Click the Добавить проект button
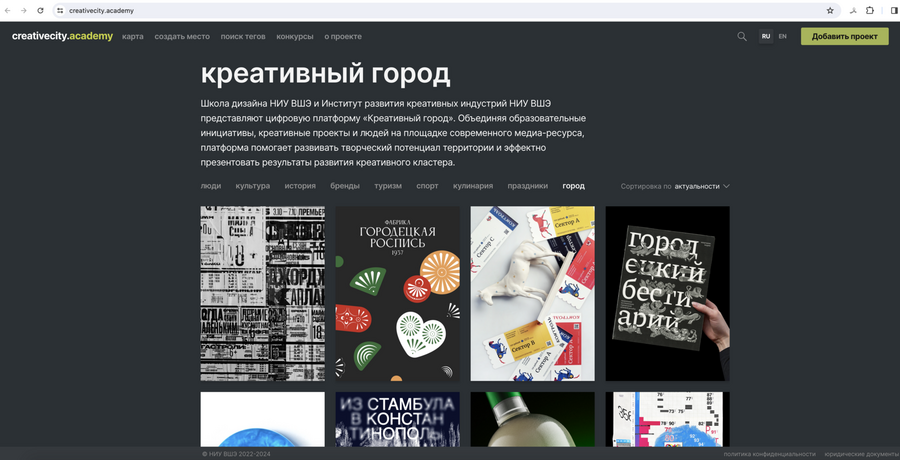This screenshot has height=460, width=900. click(x=844, y=36)
